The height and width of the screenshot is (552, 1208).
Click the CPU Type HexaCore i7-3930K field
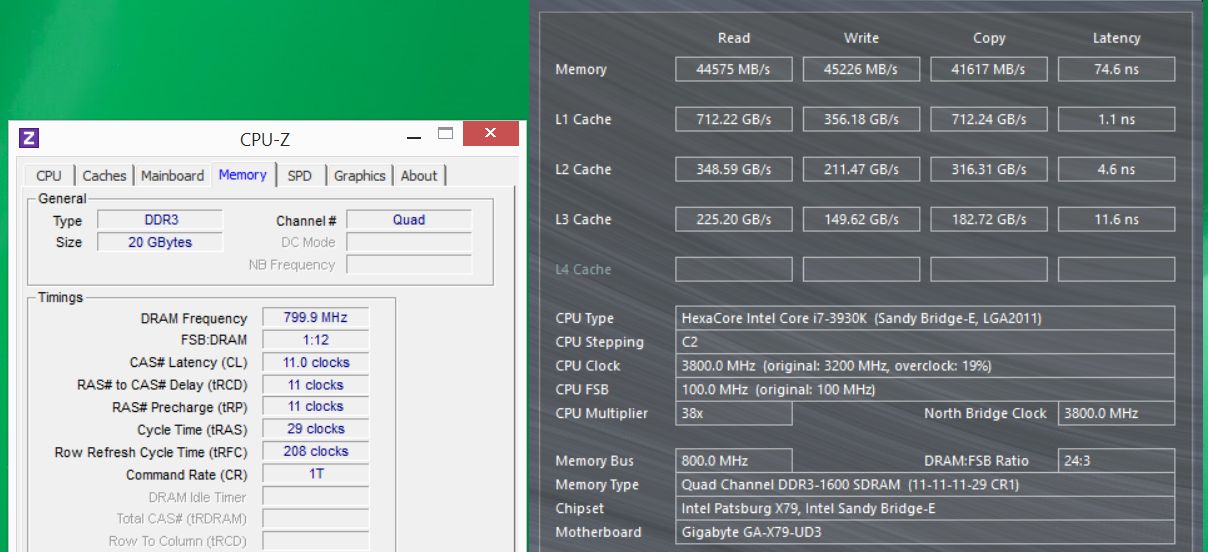coord(925,318)
